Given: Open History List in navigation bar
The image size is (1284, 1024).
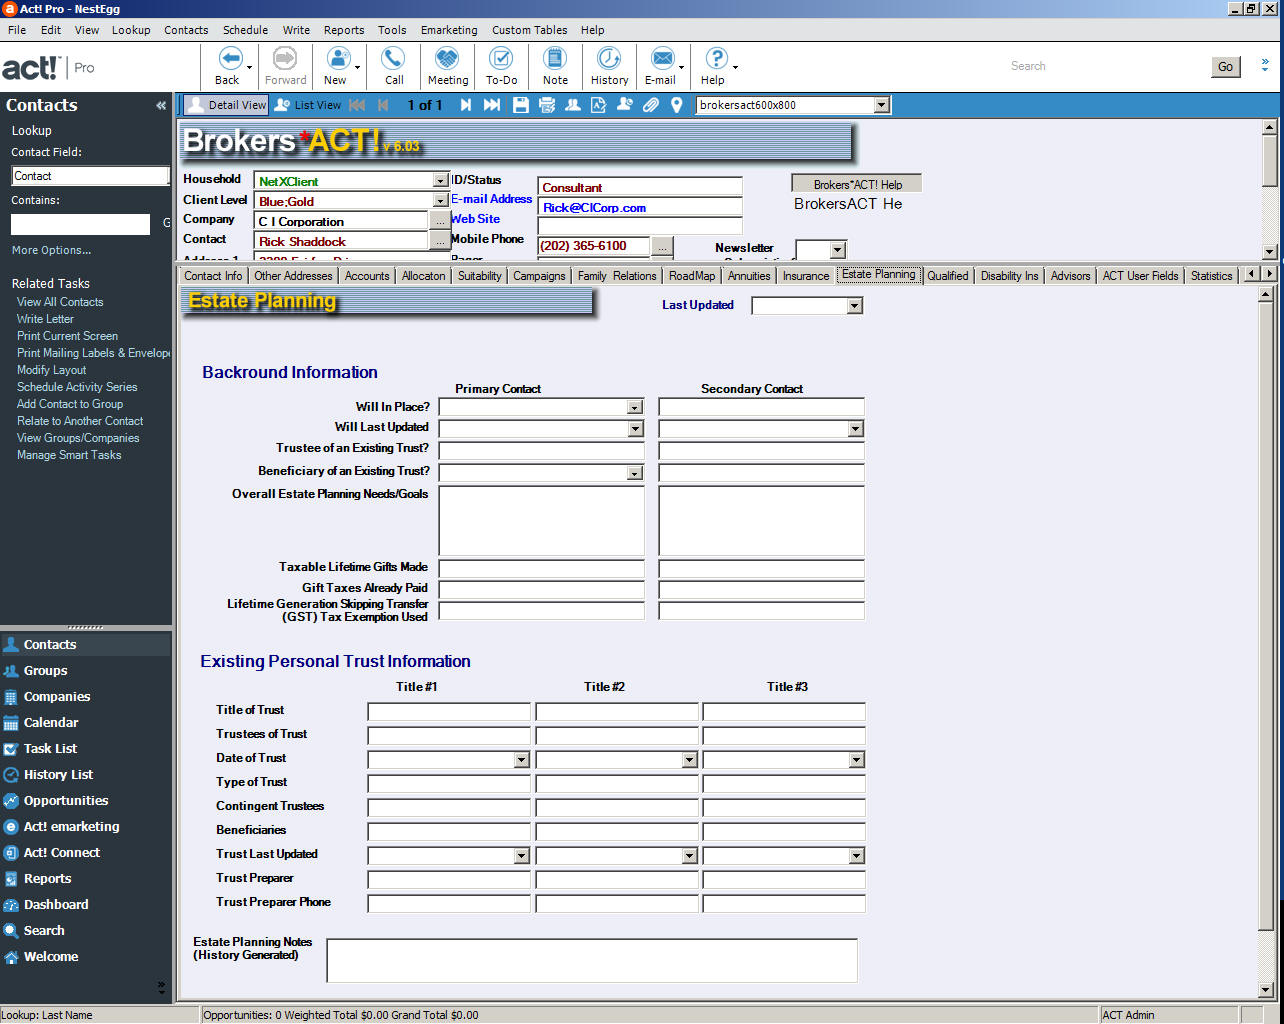Looking at the screenshot, I should pyautogui.click(x=58, y=775).
